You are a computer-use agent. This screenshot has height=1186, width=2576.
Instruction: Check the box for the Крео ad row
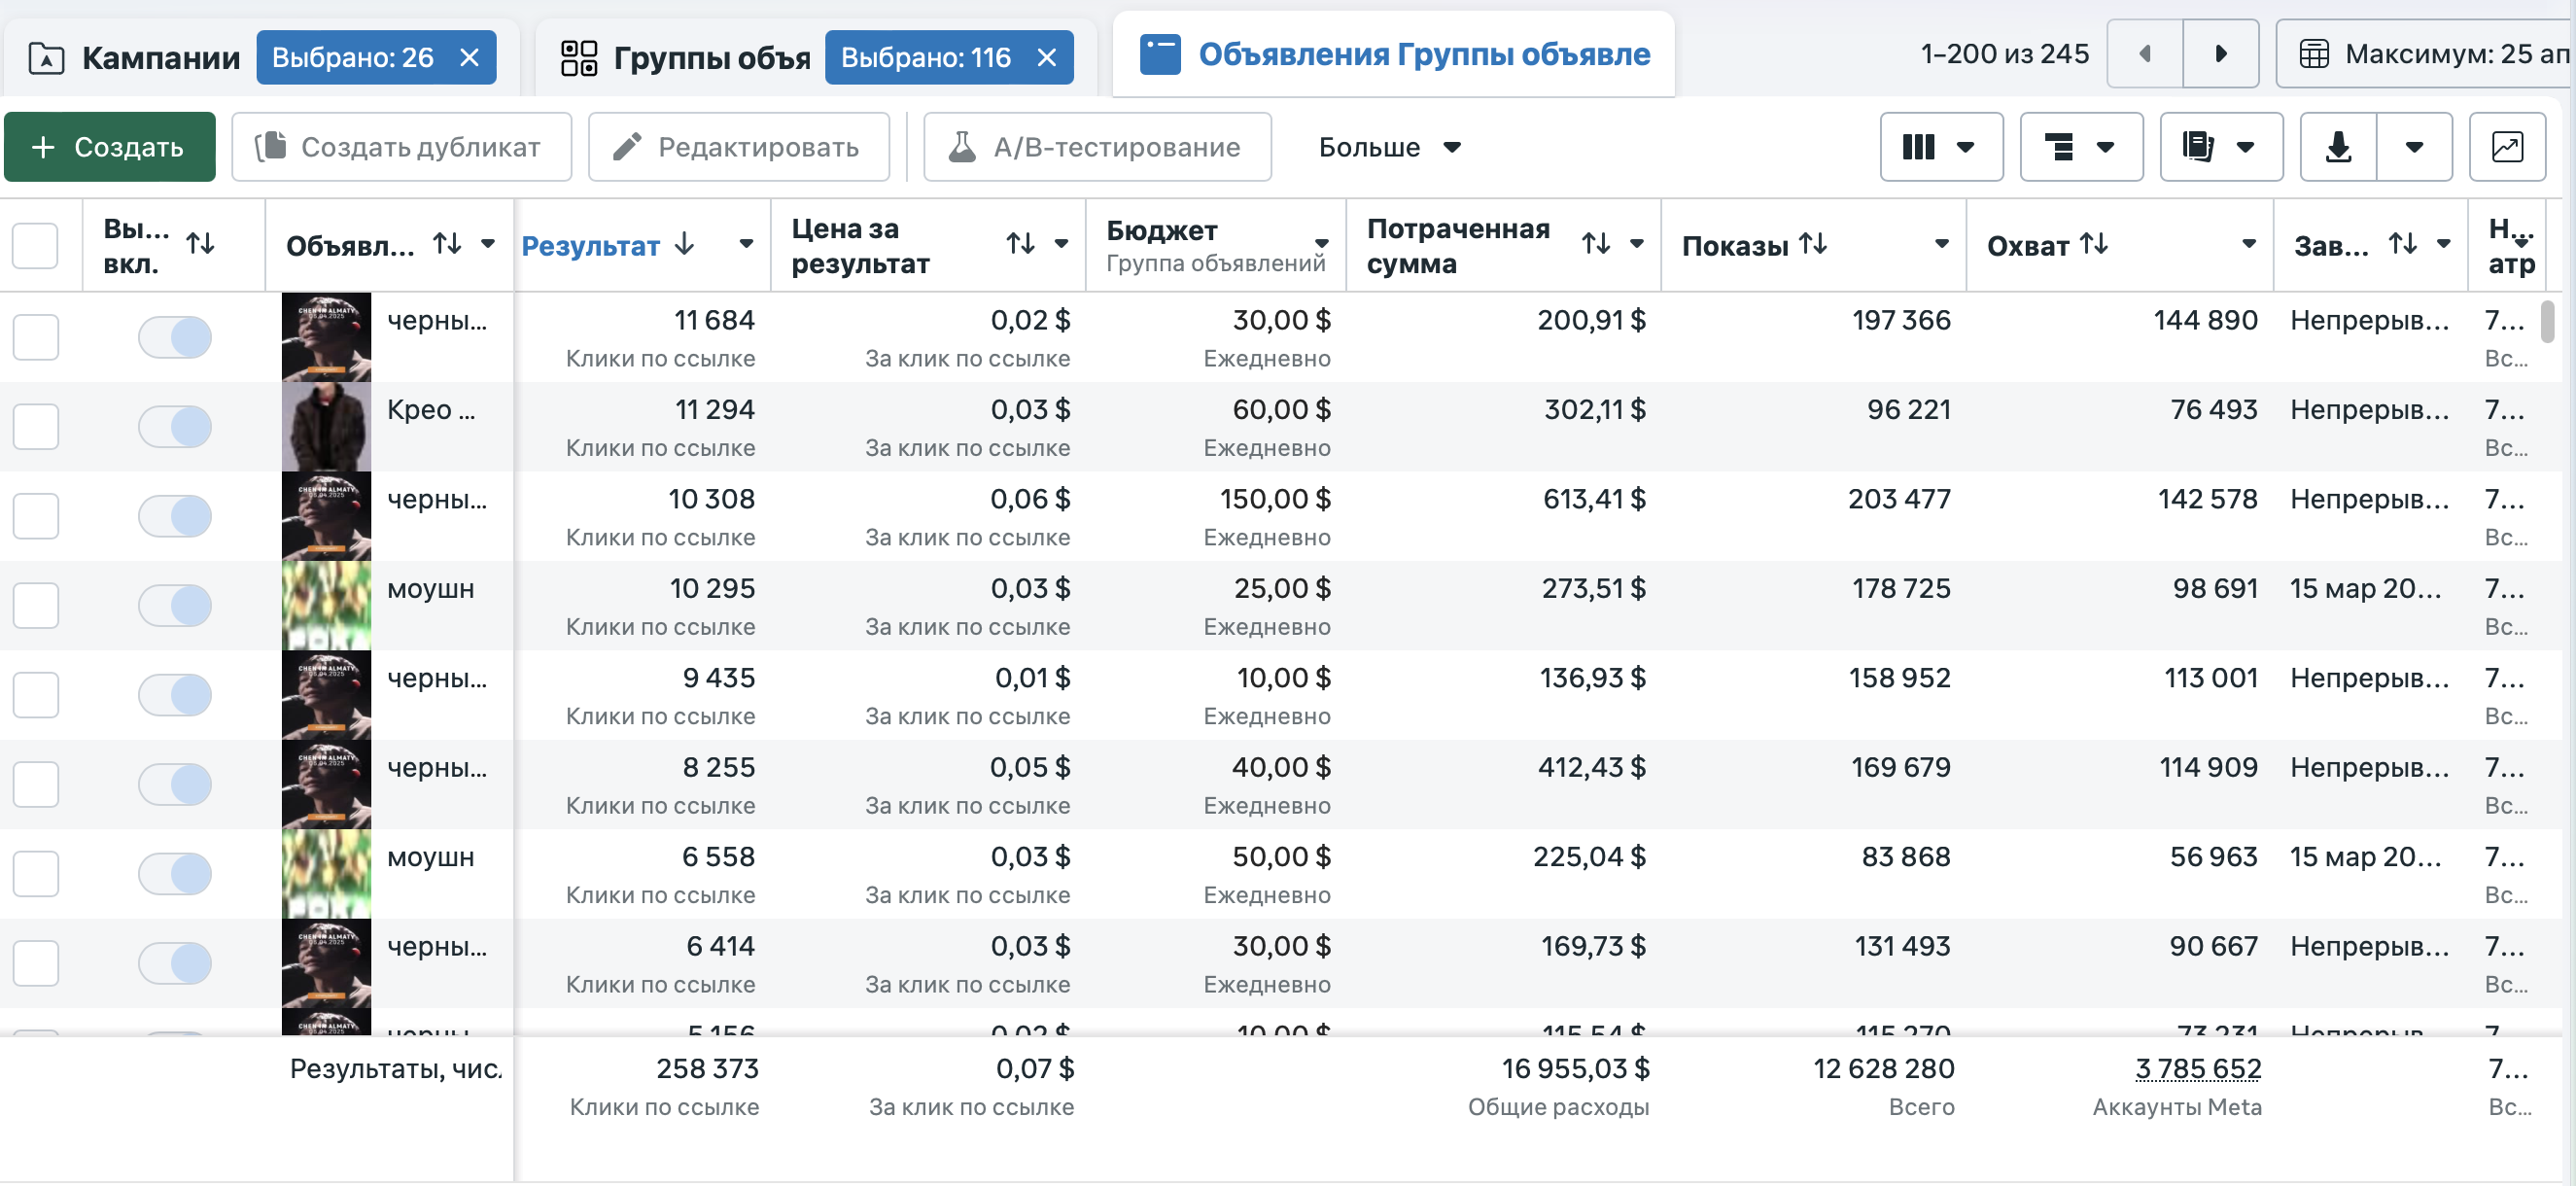(x=35, y=427)
